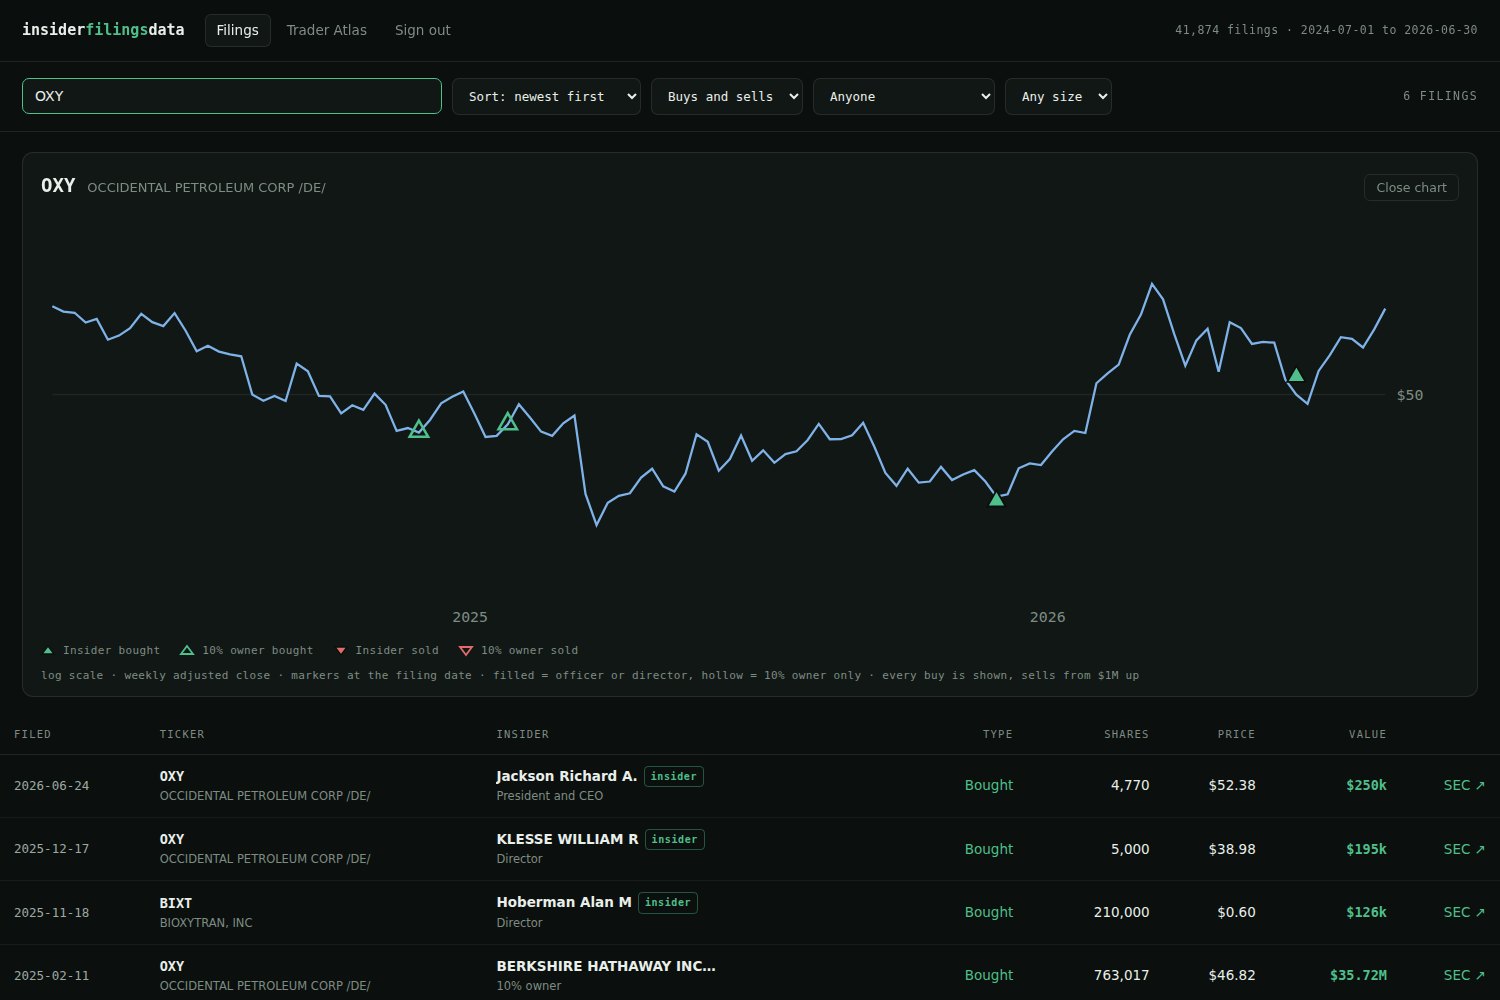Click the insider badge next to KLESSE WILLIAM R
1500x1000 pixels.
[675, 839]
